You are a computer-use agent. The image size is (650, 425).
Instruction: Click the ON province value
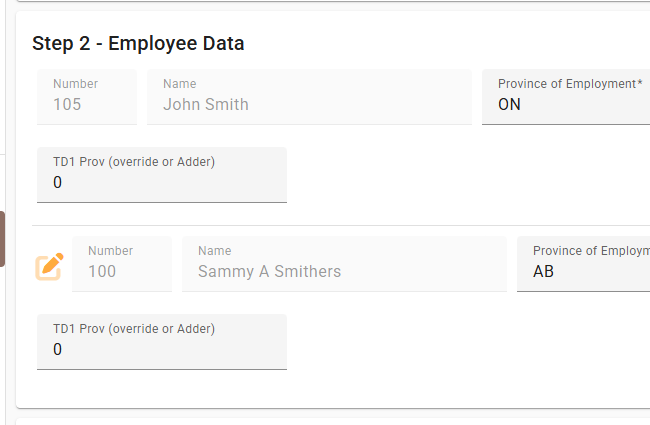(x=509, y=105)
